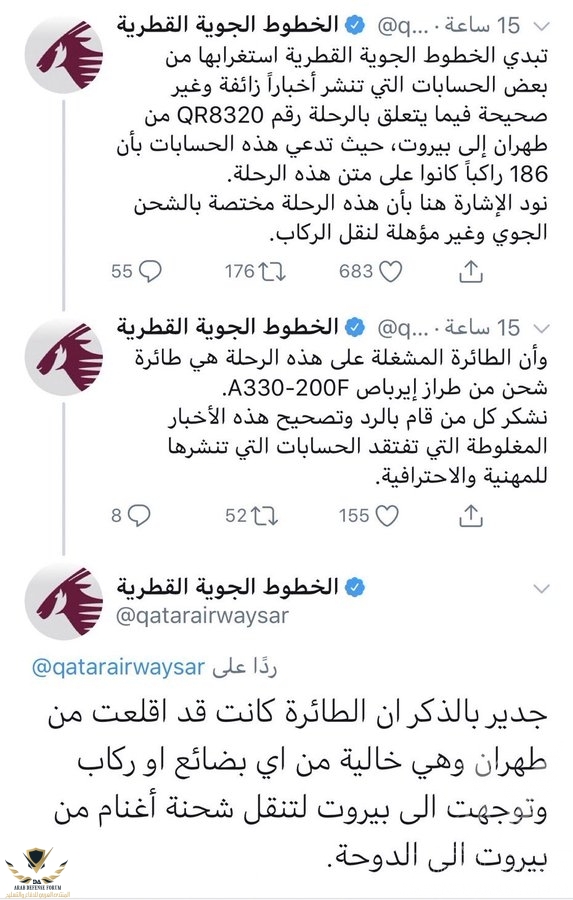Image resolution: width=573 pixels, height=900 pixels.
Task: Share the first tweet via share icon
Action: tap(470, 271)
